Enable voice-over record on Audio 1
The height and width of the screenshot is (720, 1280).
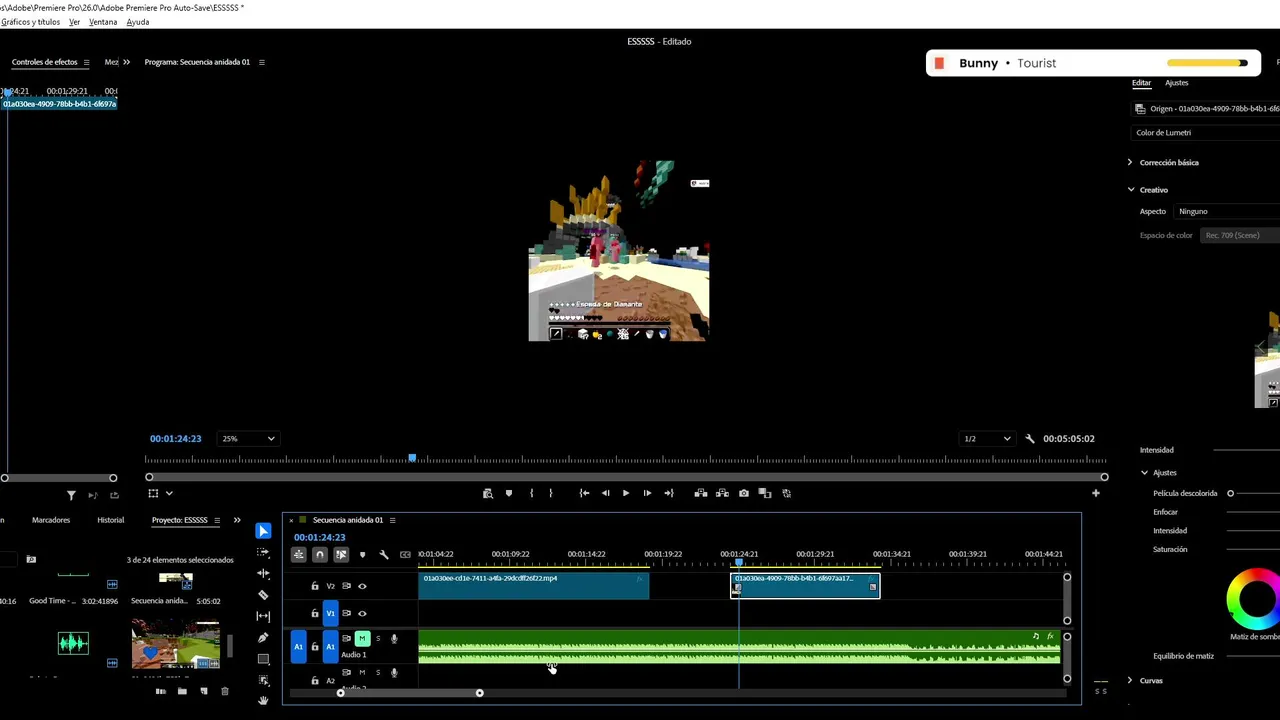pyautogui.click(x=394, y=638)
